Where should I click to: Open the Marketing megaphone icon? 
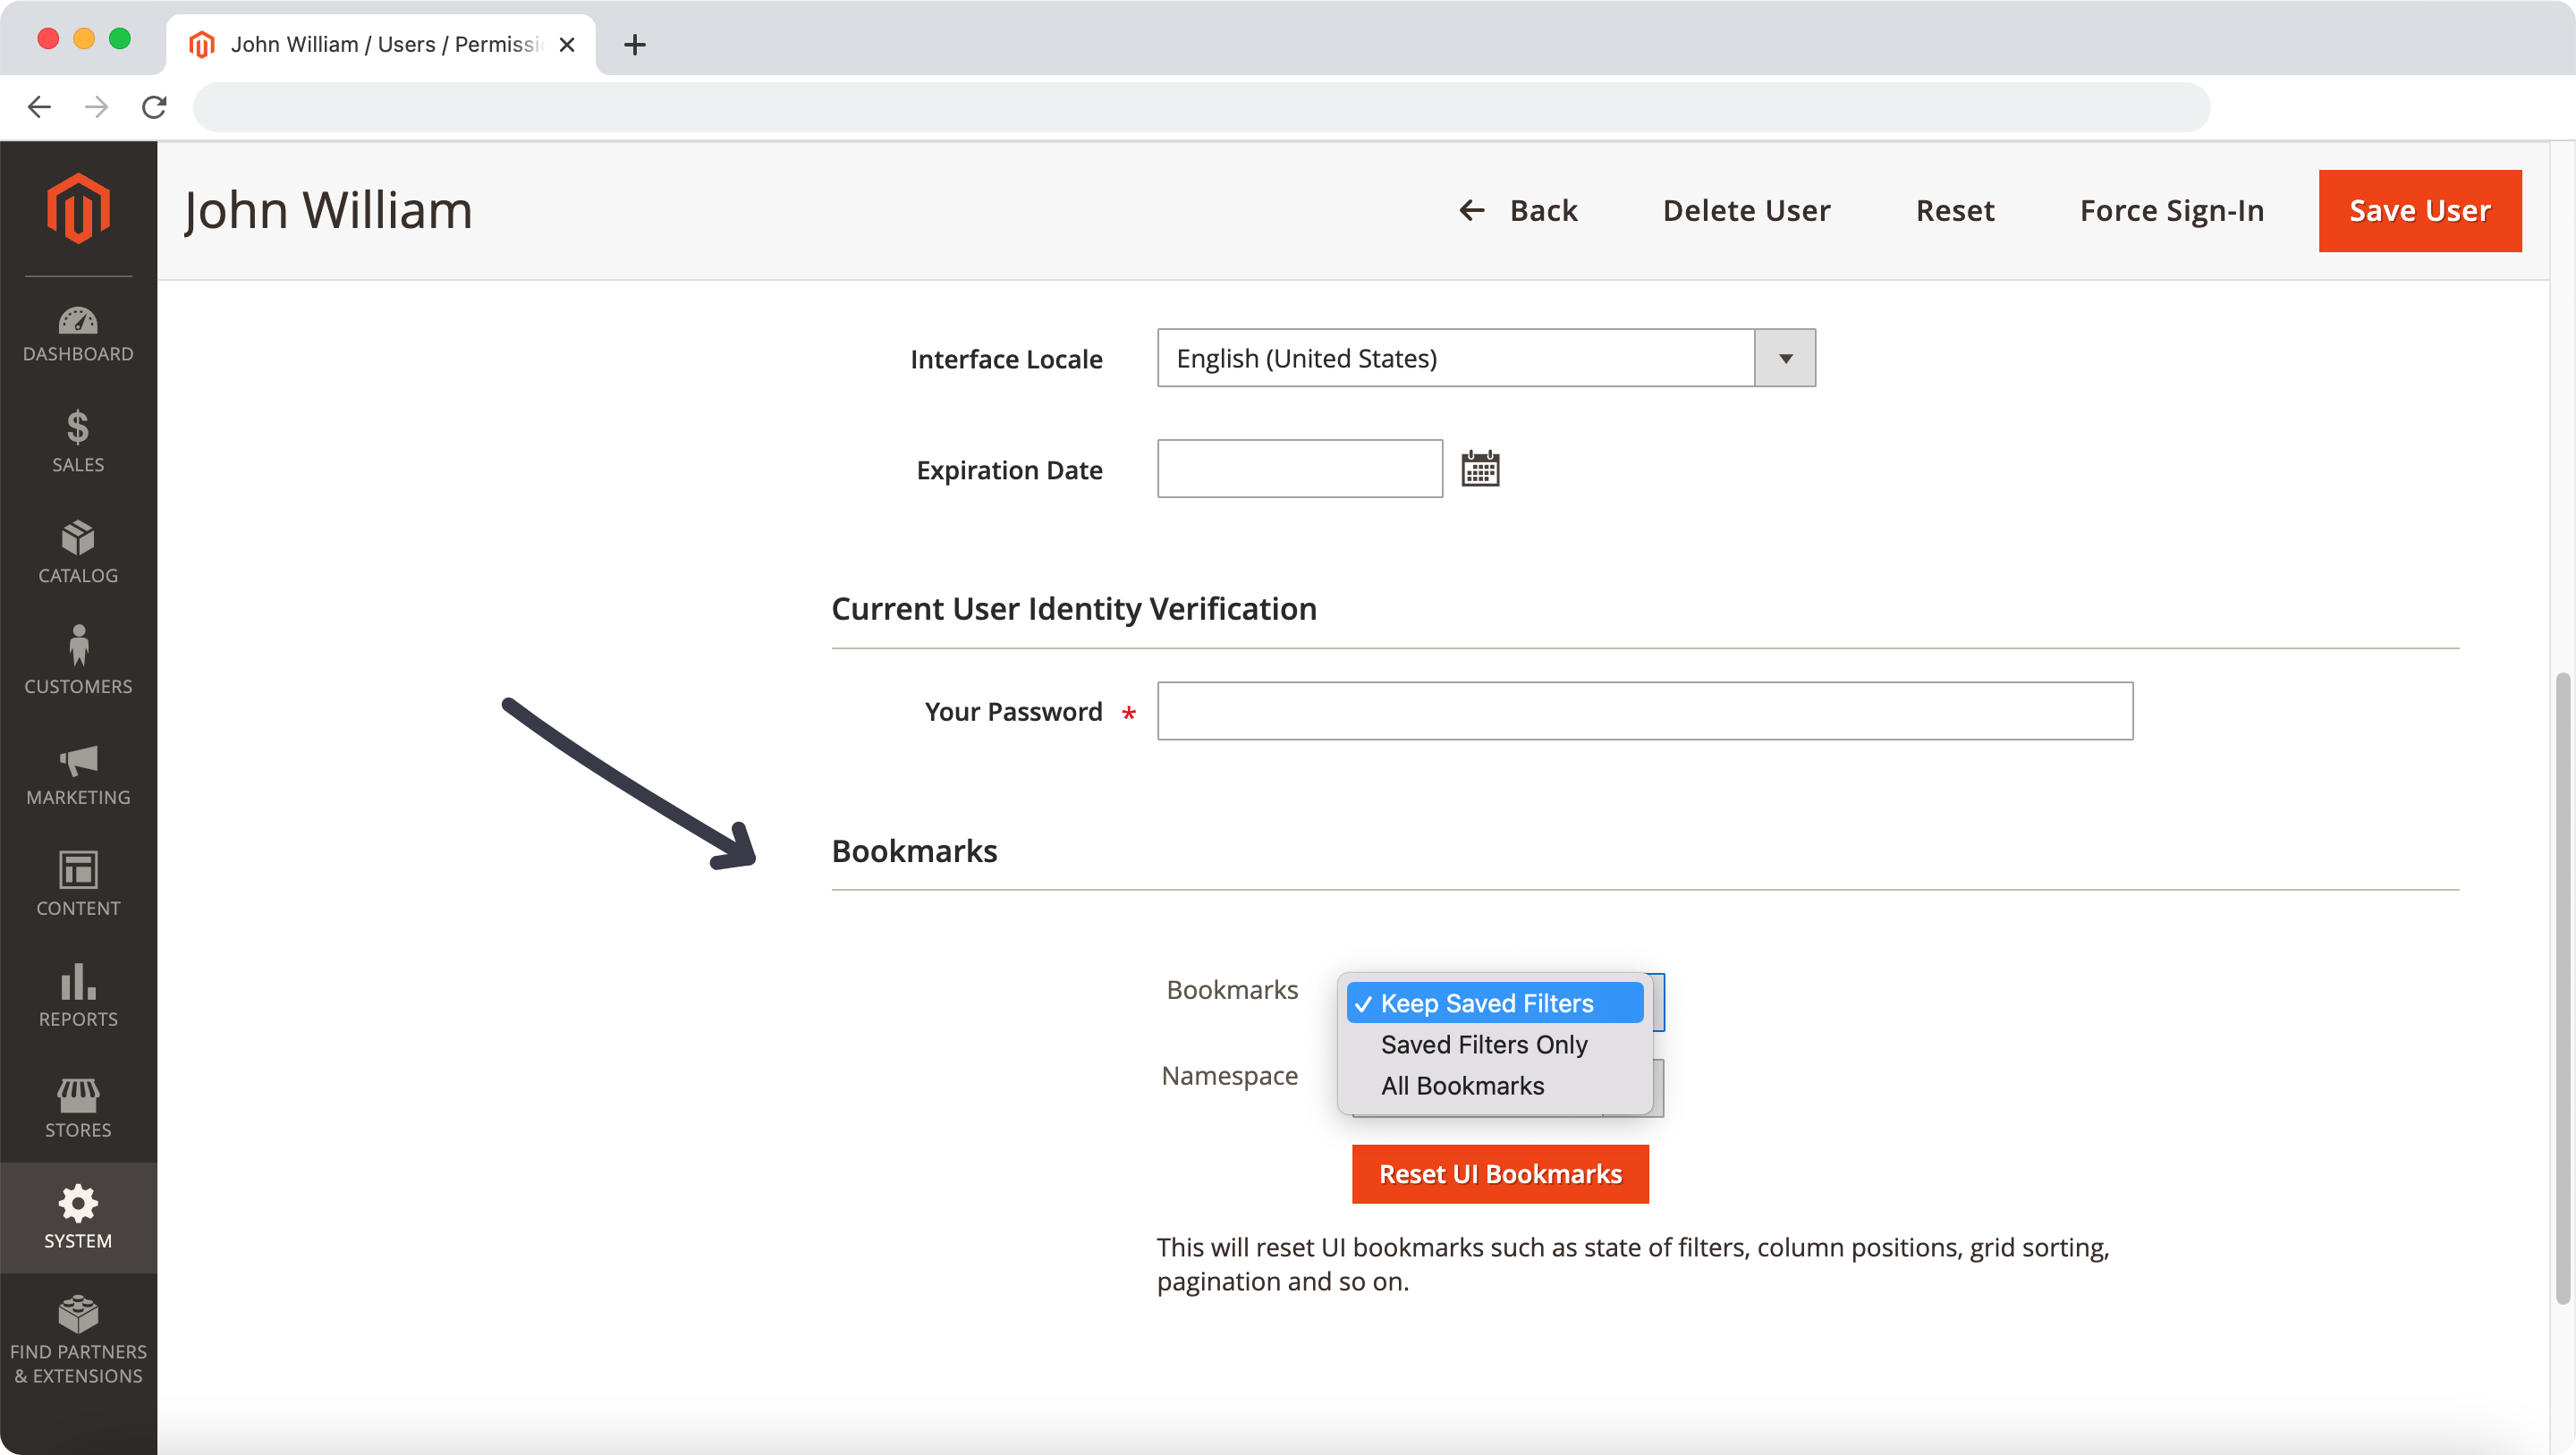click(x=78, y=773)
